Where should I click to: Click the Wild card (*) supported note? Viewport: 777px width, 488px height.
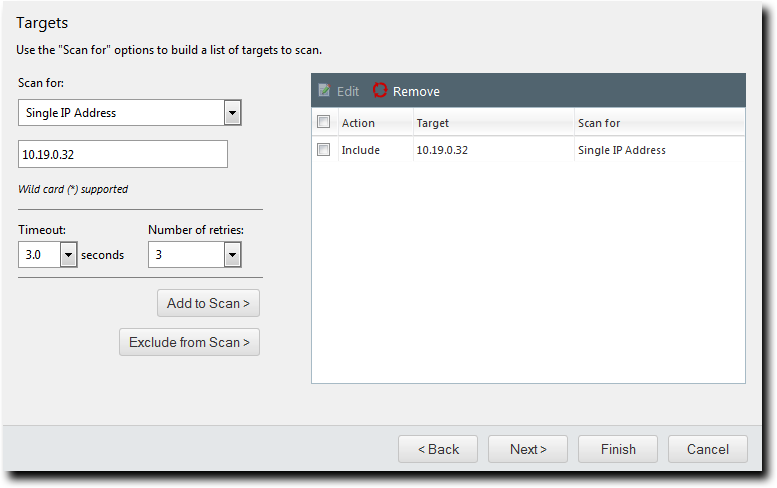[x=73, y=189]
